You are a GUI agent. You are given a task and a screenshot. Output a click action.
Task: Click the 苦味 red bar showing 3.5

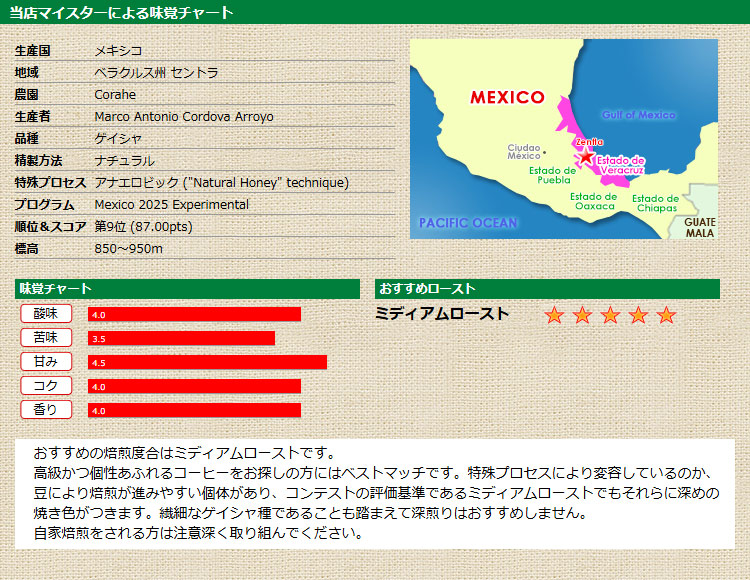pyautogui.click(x=181, y=338)
